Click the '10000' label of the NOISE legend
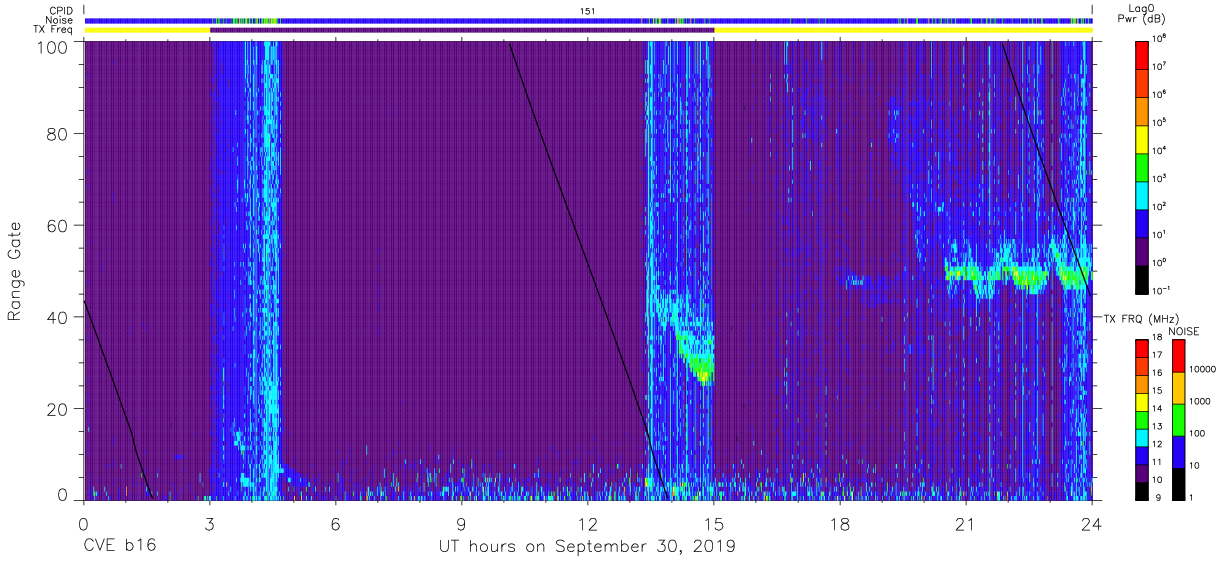1228x567 pixels. tap(1203, 371)
